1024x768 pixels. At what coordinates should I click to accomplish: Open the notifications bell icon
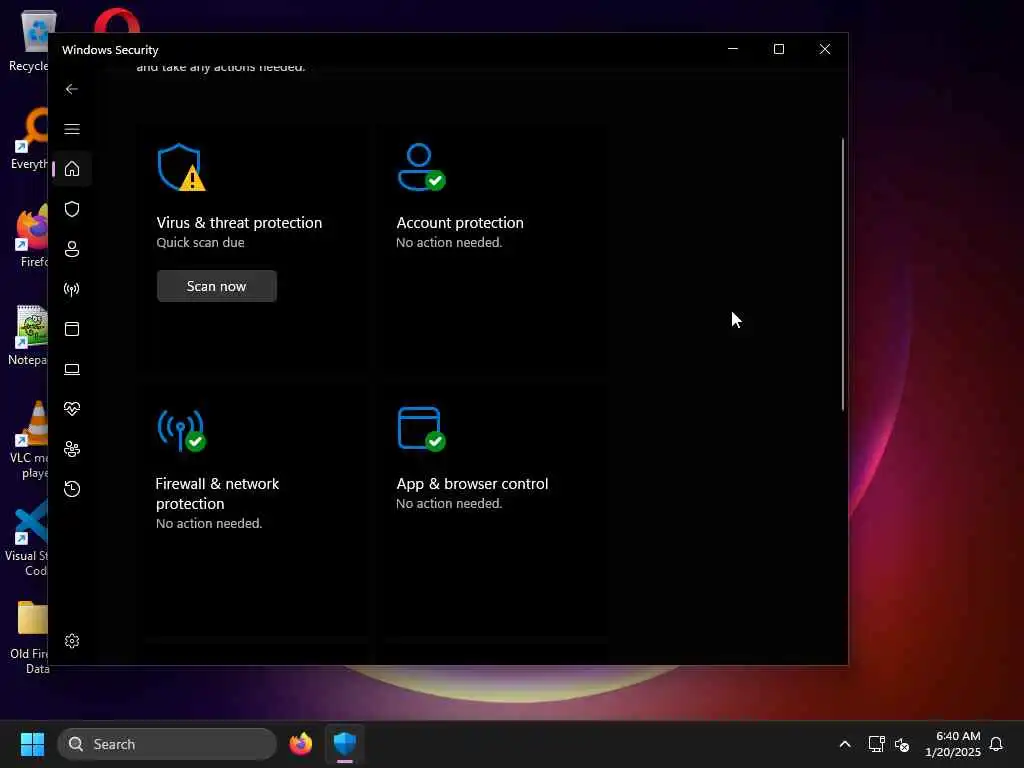[996, 744]
